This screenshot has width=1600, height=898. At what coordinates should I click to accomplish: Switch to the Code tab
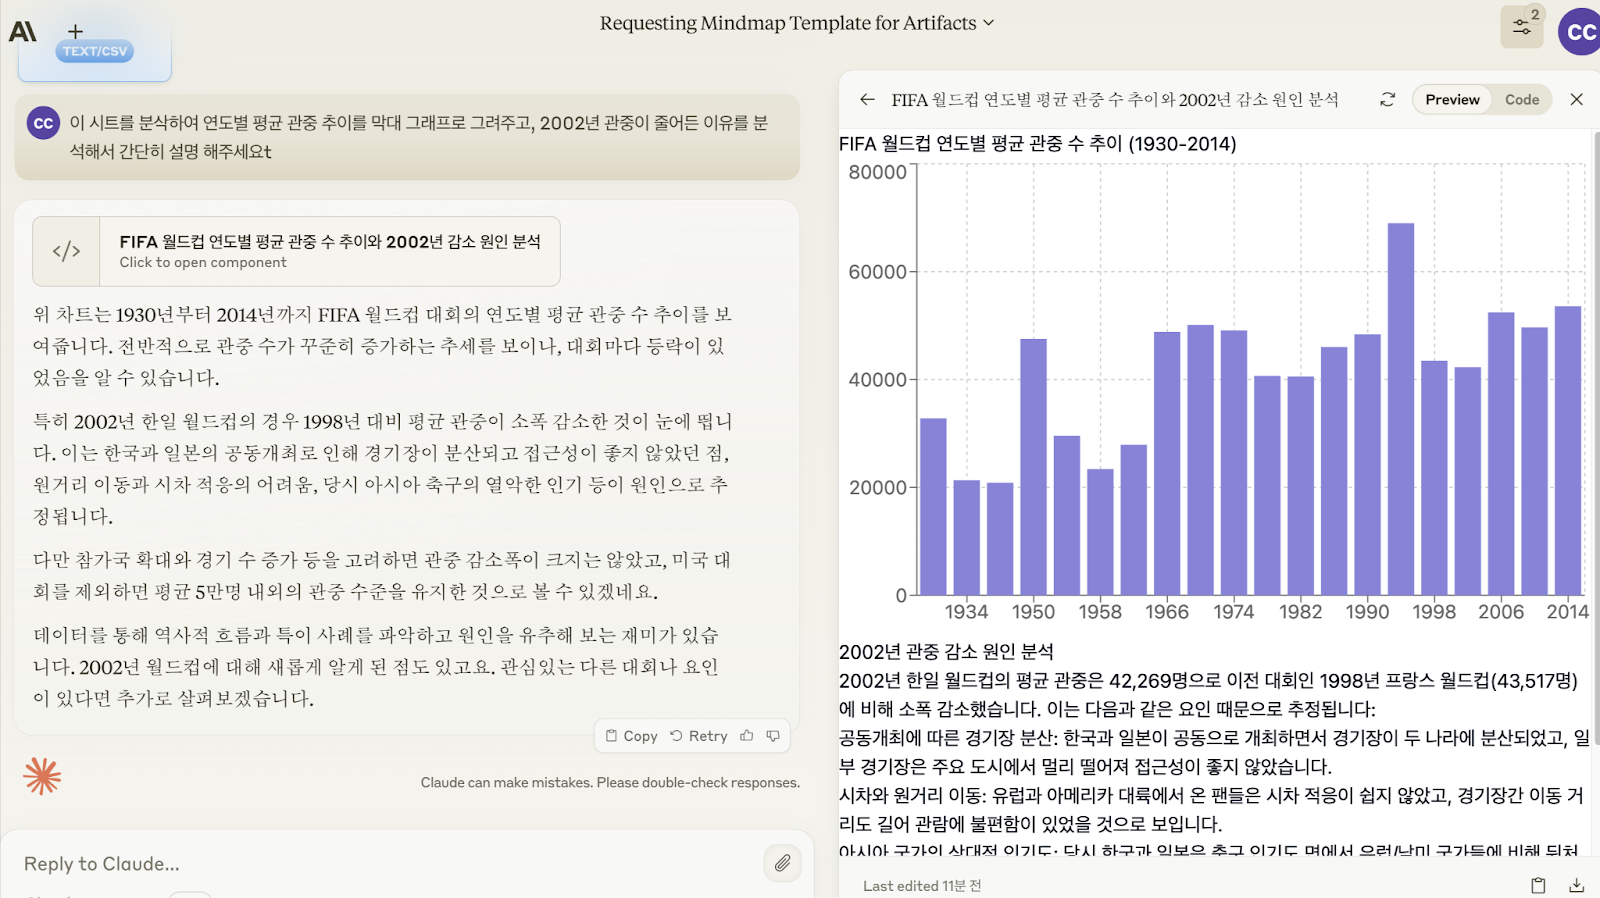click(1522, 99)
